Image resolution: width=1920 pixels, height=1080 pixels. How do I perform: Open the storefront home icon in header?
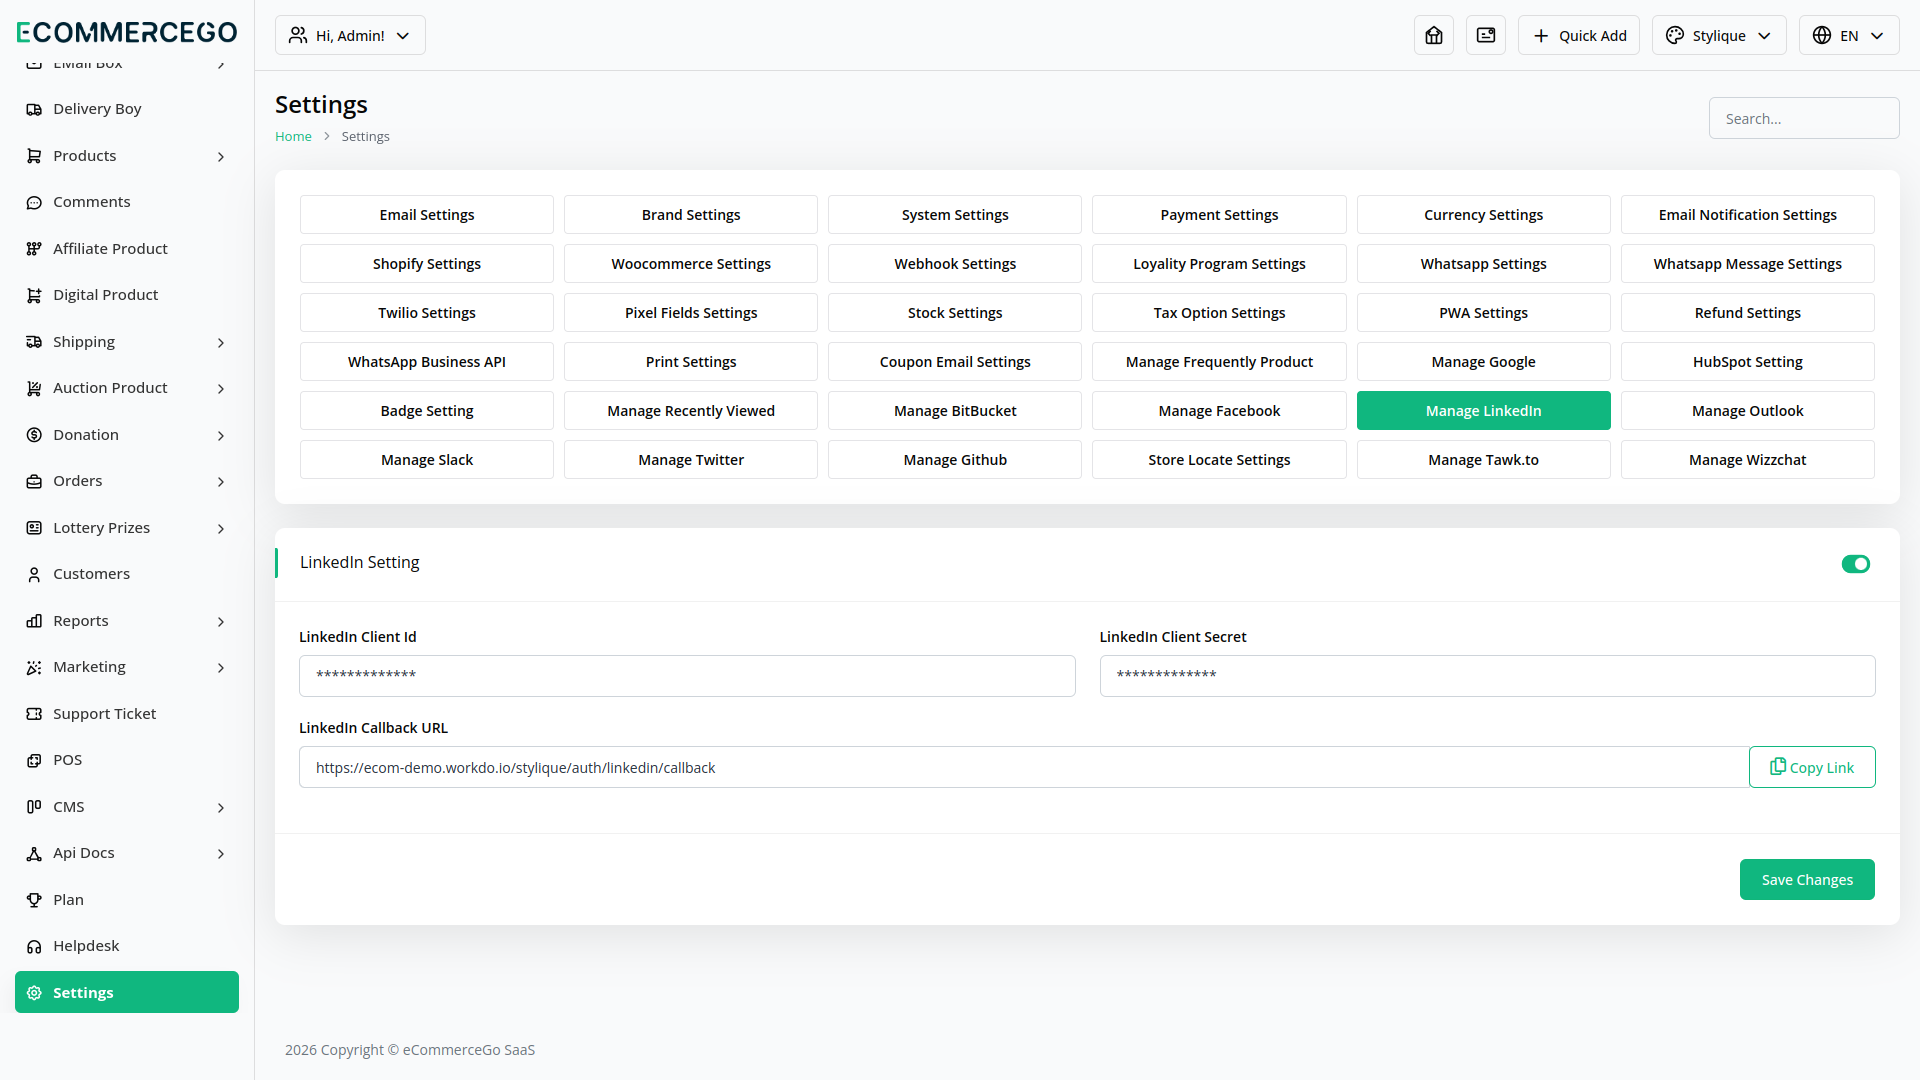click(1434, 35)
